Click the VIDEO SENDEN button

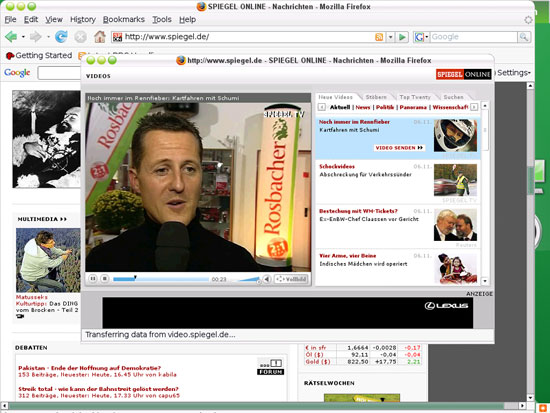[399, 148]
